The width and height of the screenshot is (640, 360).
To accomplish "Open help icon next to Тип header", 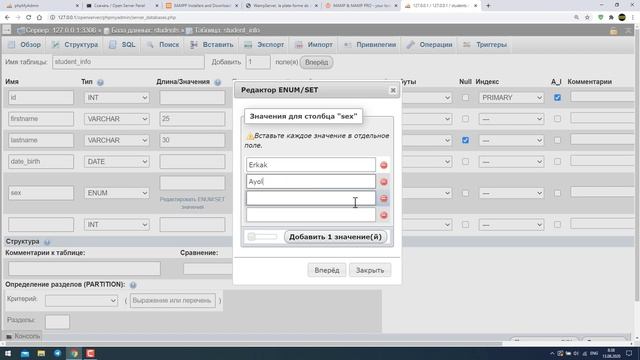I will [100, 82].
